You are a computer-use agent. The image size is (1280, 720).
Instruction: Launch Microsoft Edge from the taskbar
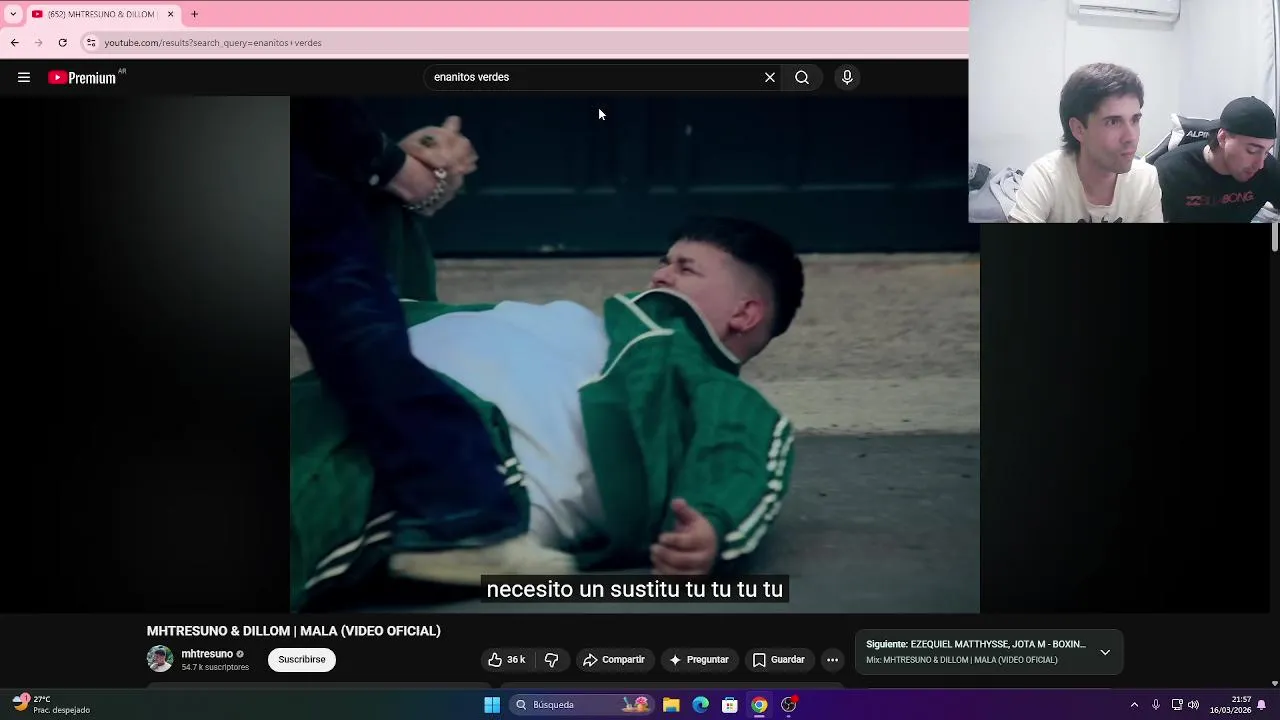coord(701,705)
